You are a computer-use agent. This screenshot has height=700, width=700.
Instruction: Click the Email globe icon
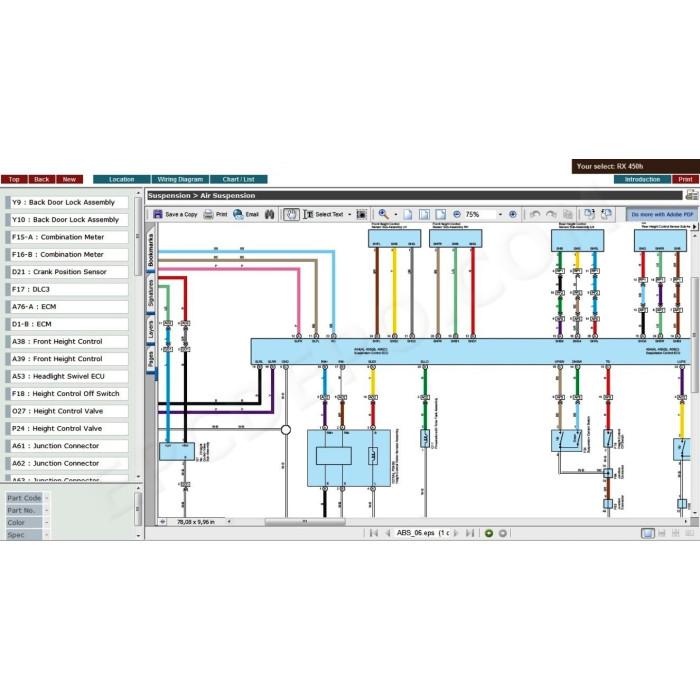pyautogui.click(x=238, y=214)
